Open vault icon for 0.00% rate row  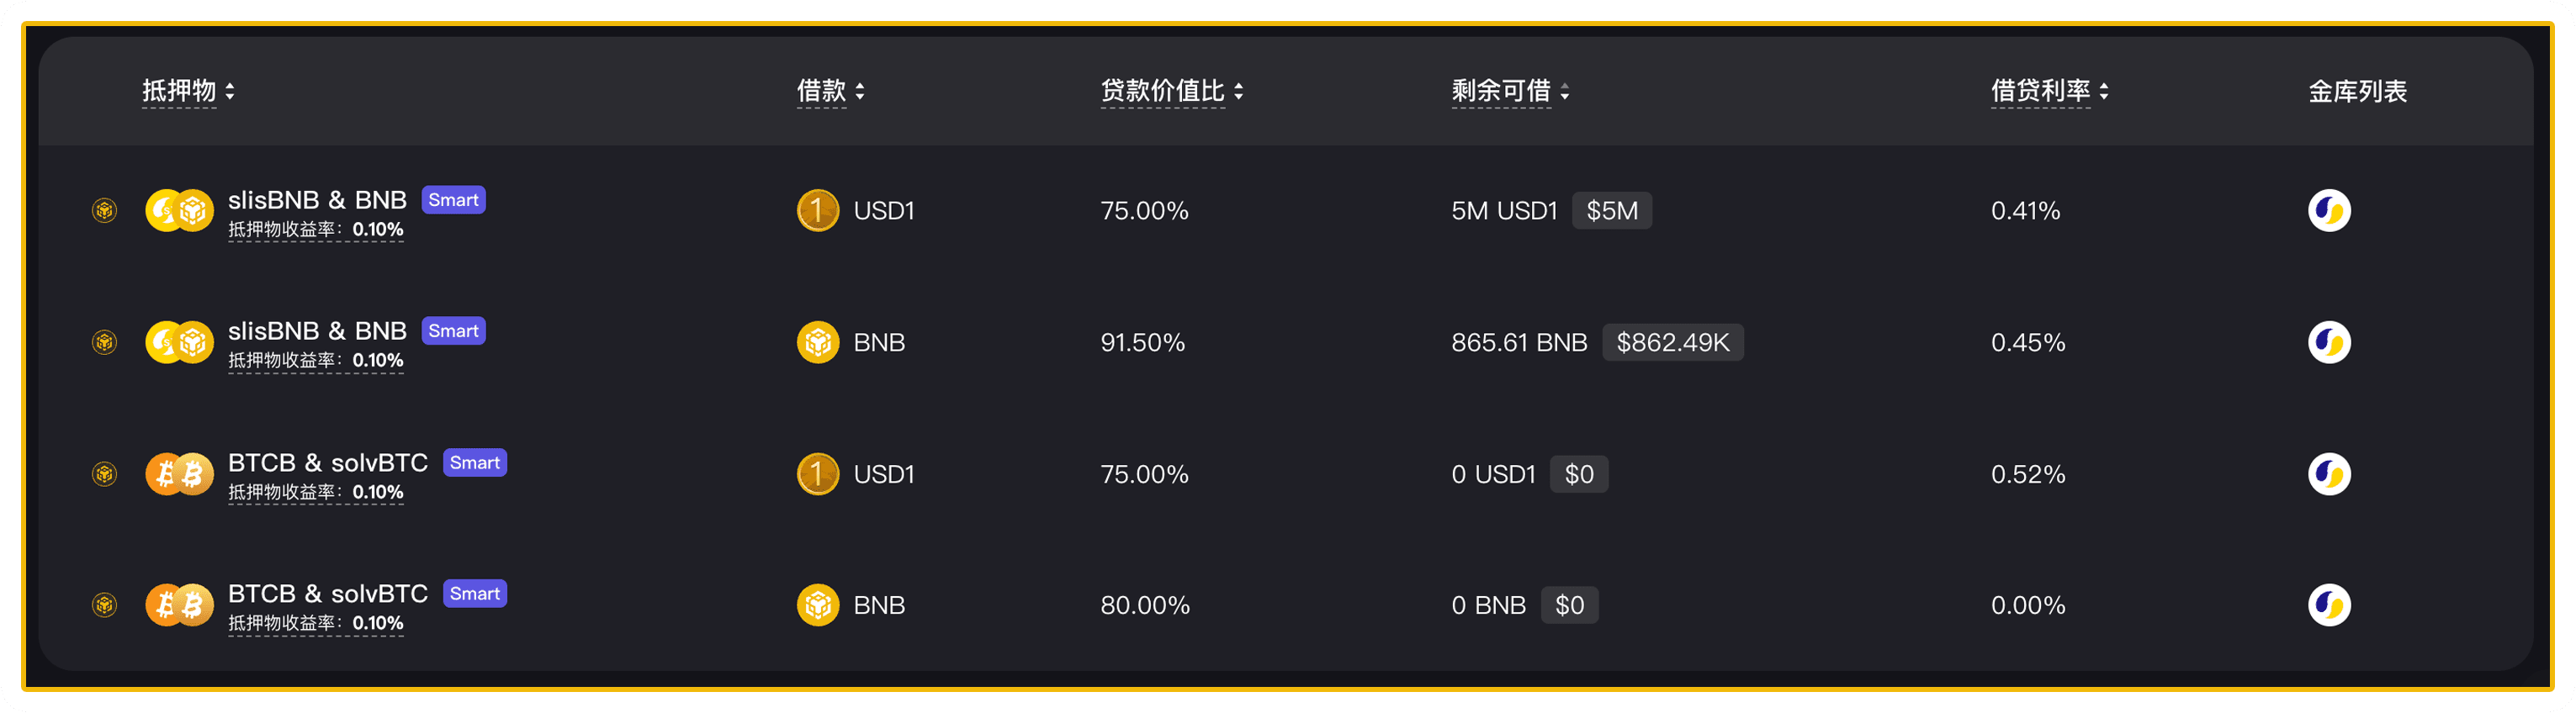(2328, 605)
